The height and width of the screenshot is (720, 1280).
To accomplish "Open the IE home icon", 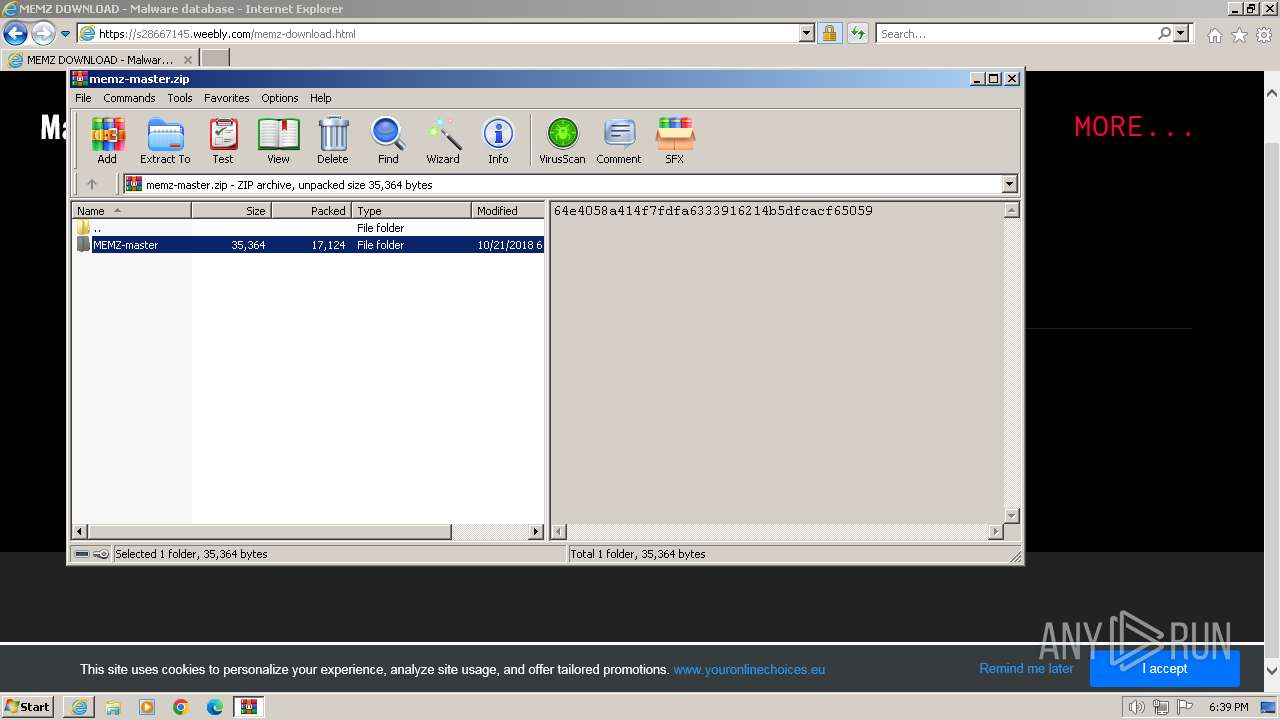I will [x=1214, y=35].
